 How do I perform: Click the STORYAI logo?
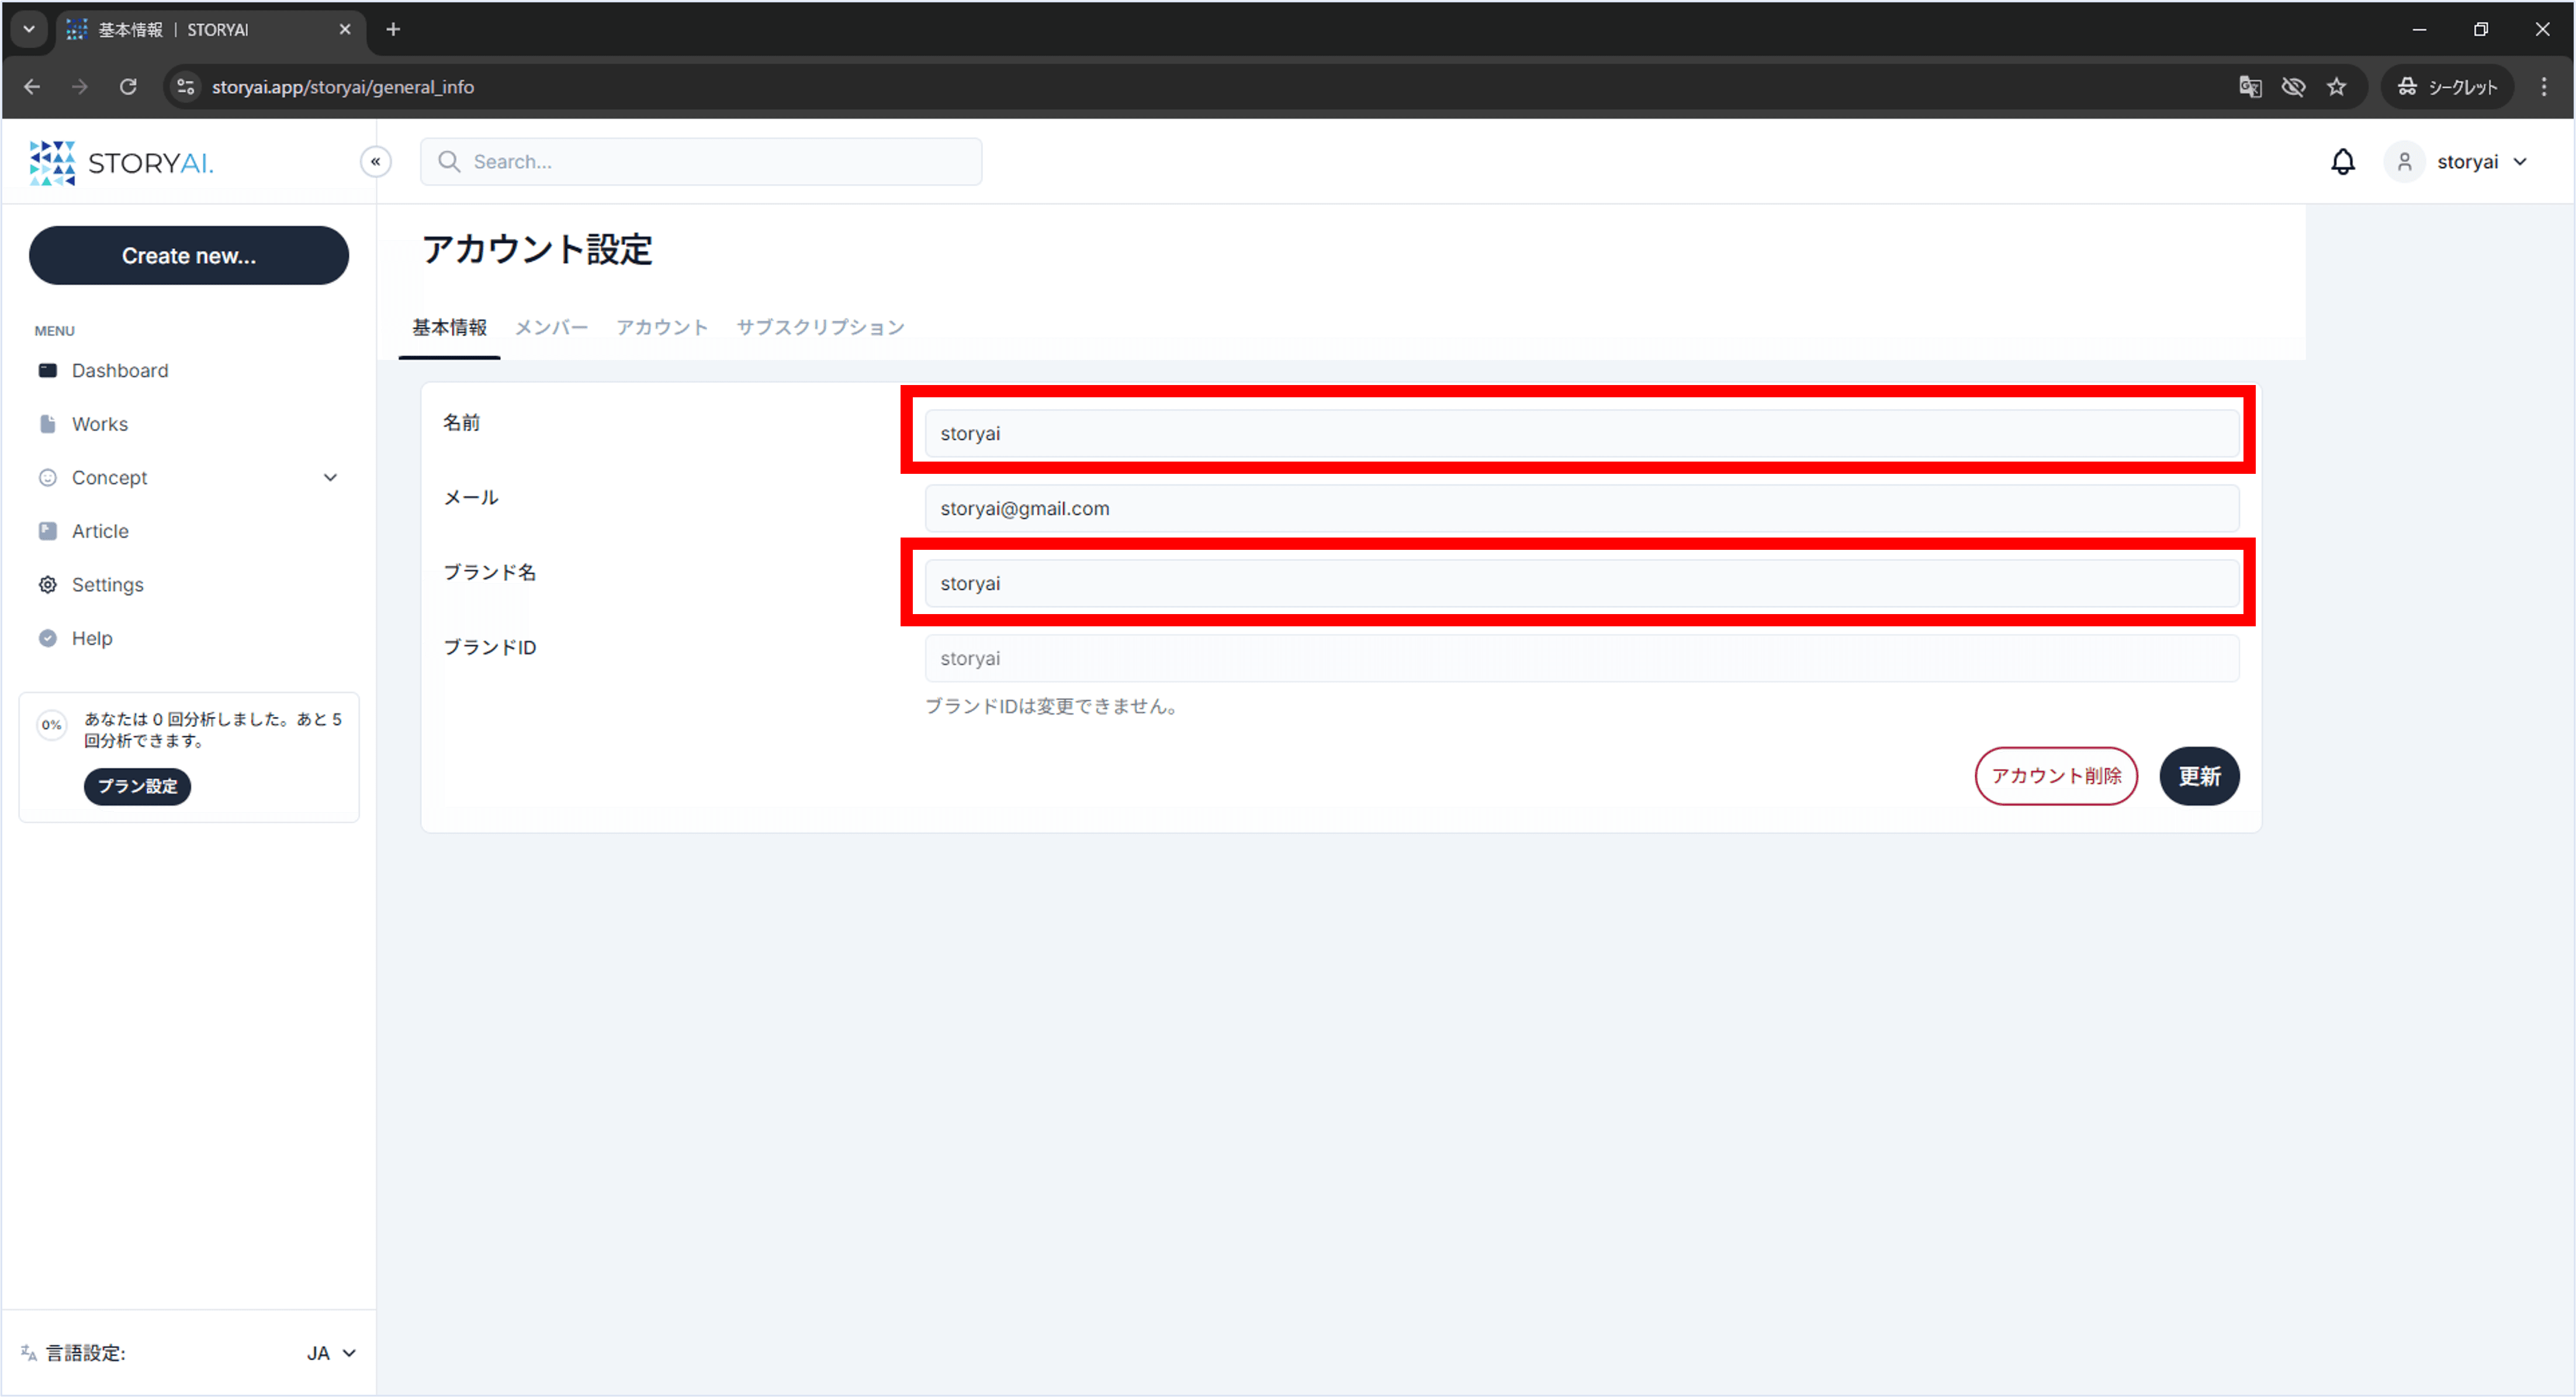[x=121, y=163]
